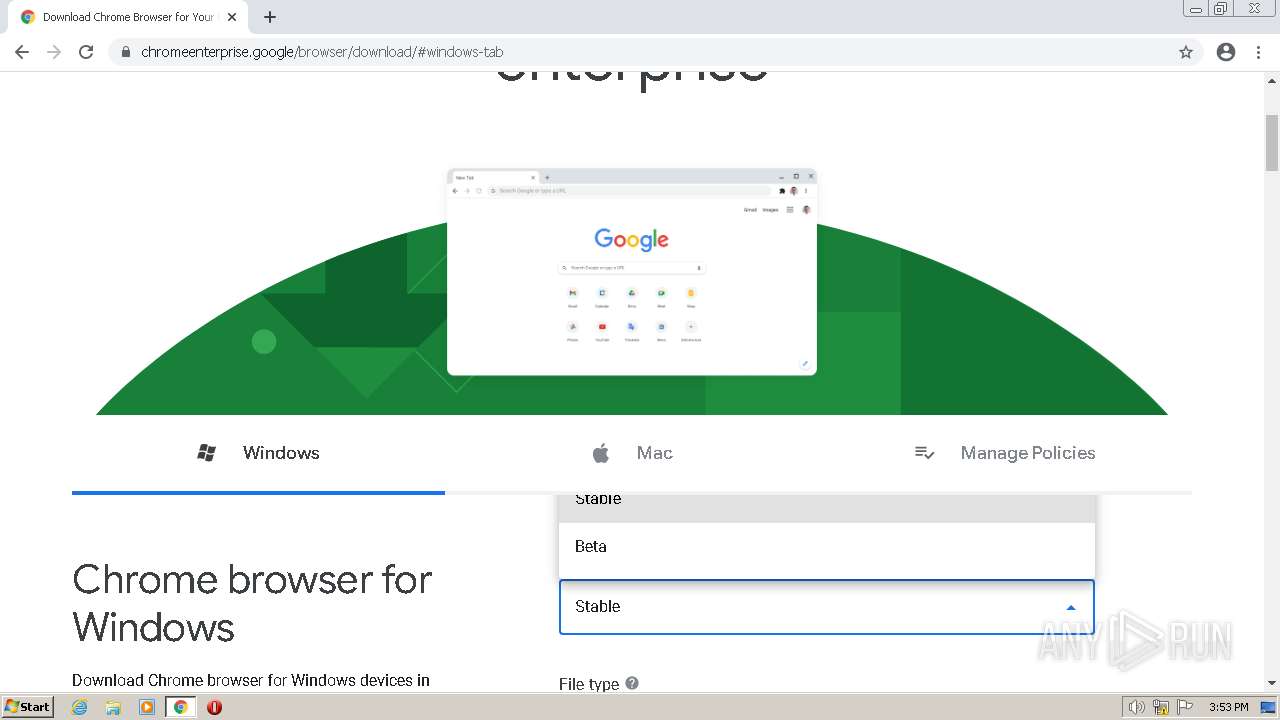Collapse the Stable channel dropdown
Image resolution: width=1280 pixels, height=720 pixels.
click(827, 607)
